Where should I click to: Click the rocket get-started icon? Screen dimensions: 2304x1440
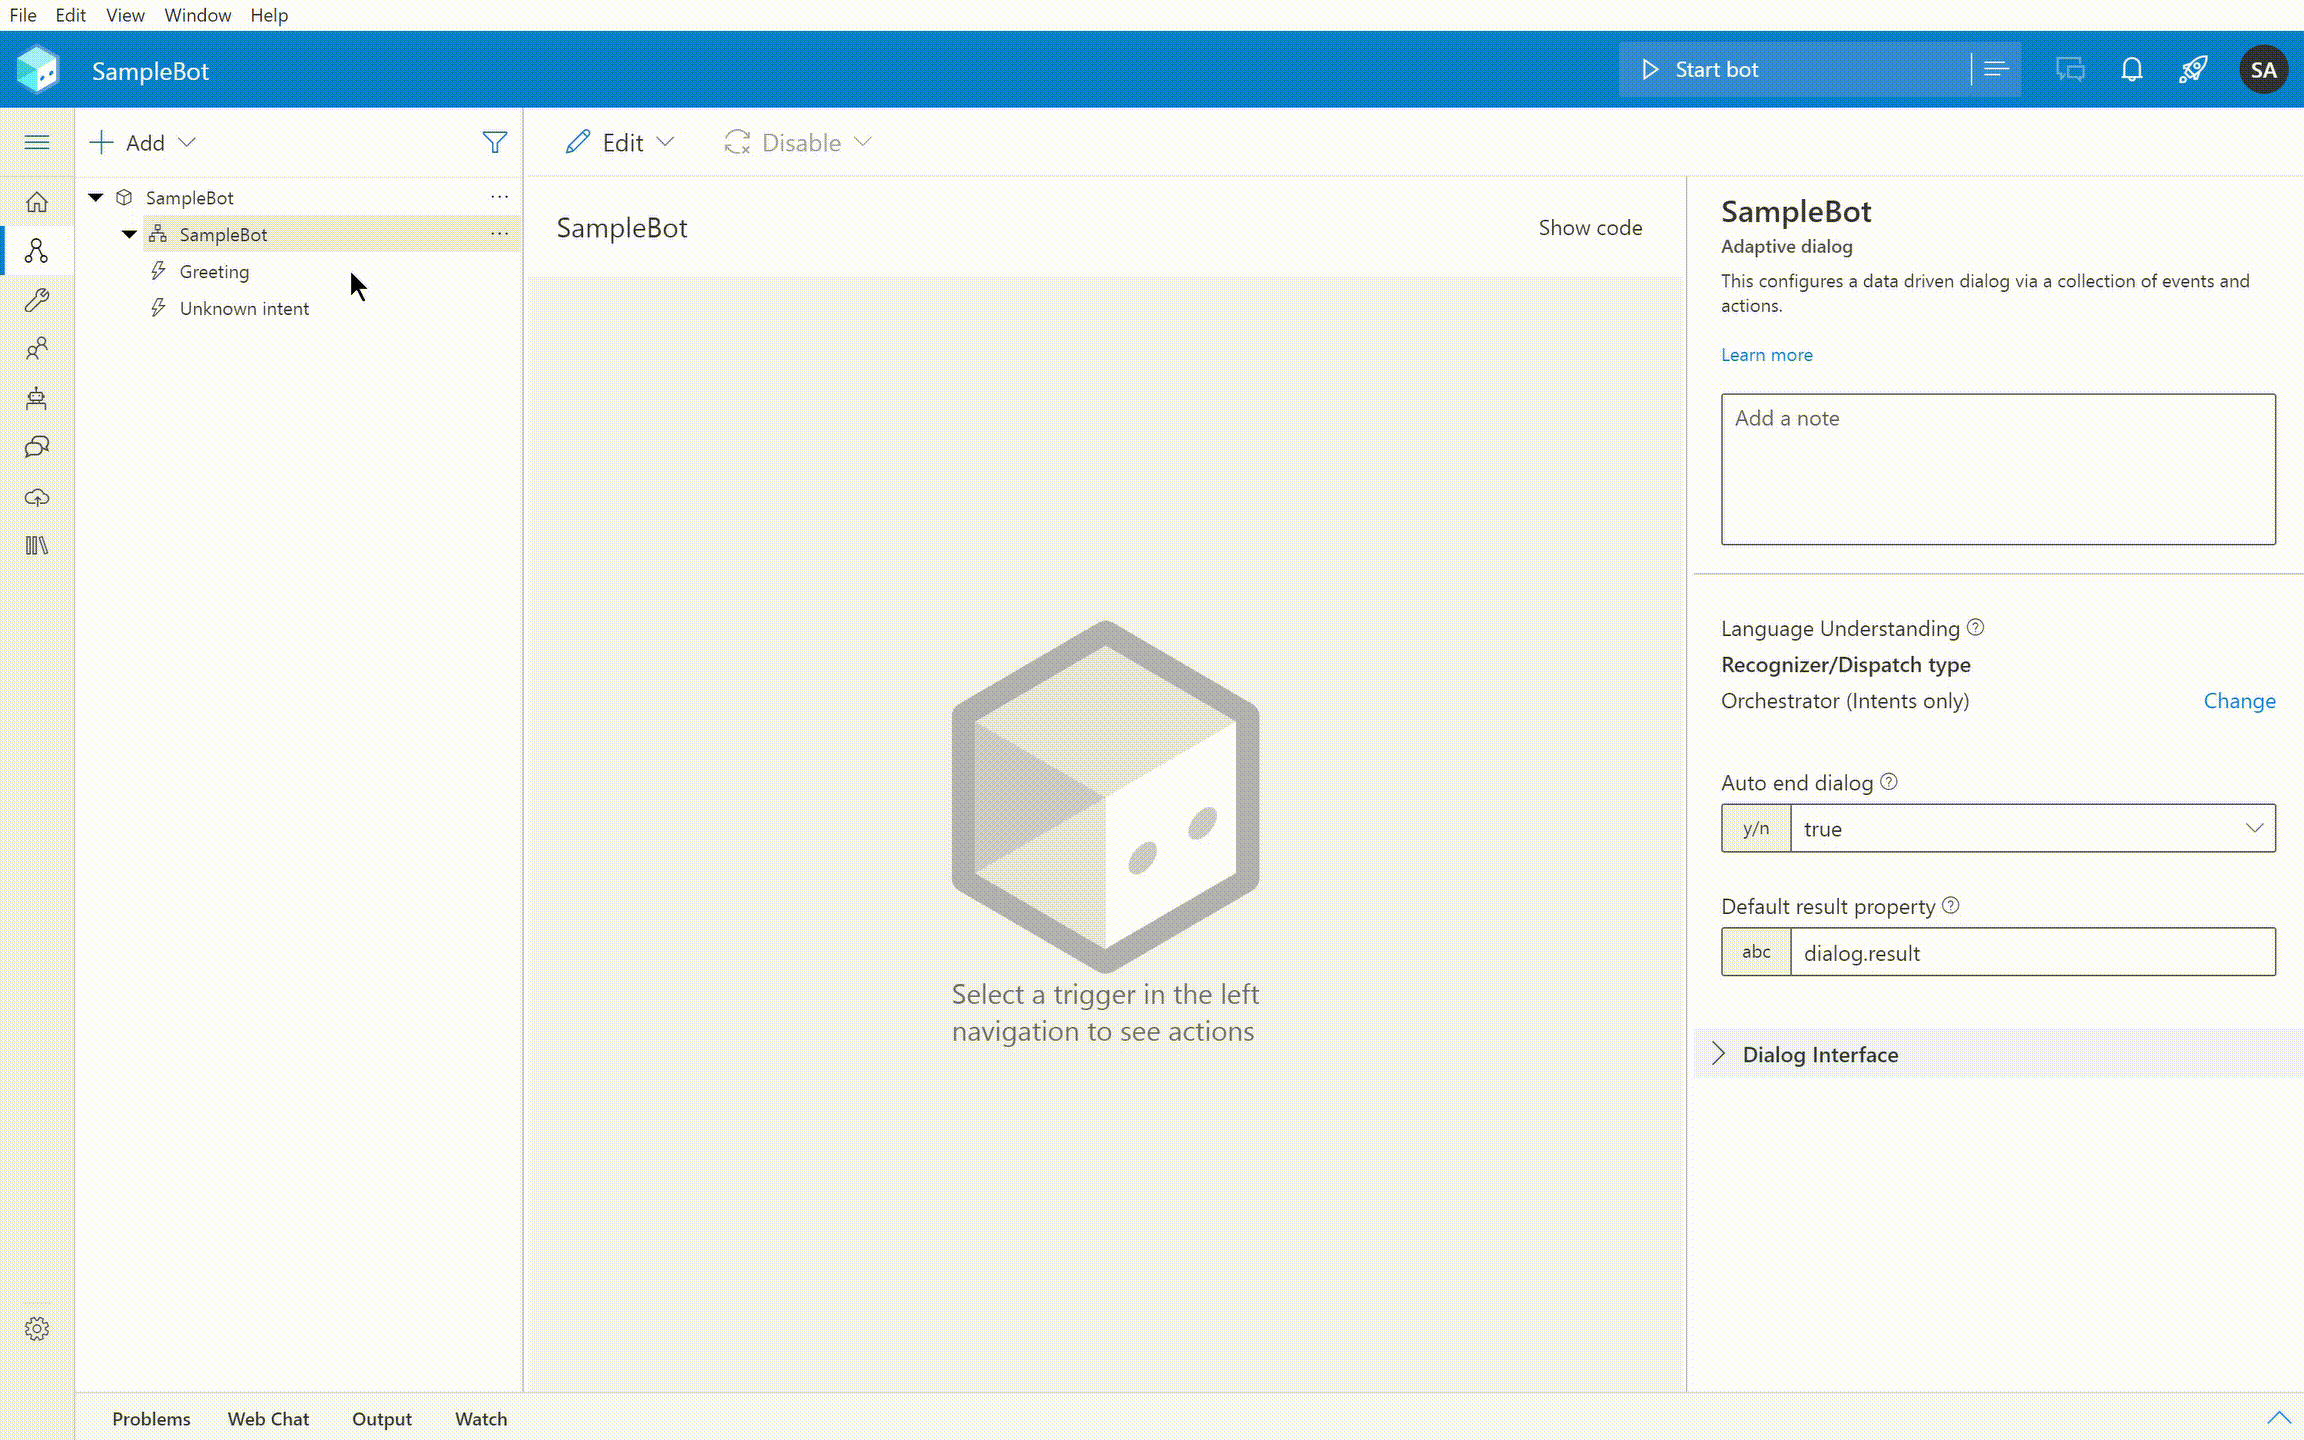2194,70
